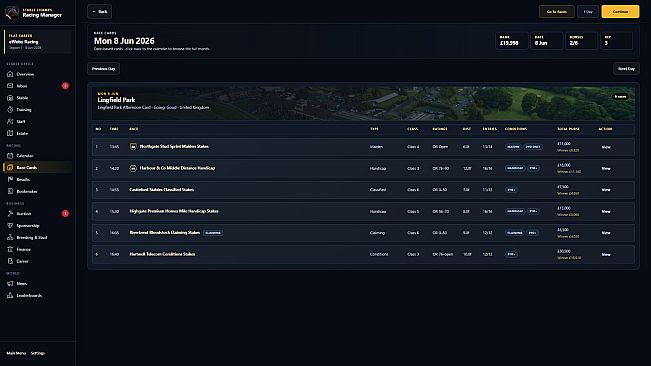Click the Lingfield Park course banner image
This screenshot has height=366, width=651.
pos(363,104)
